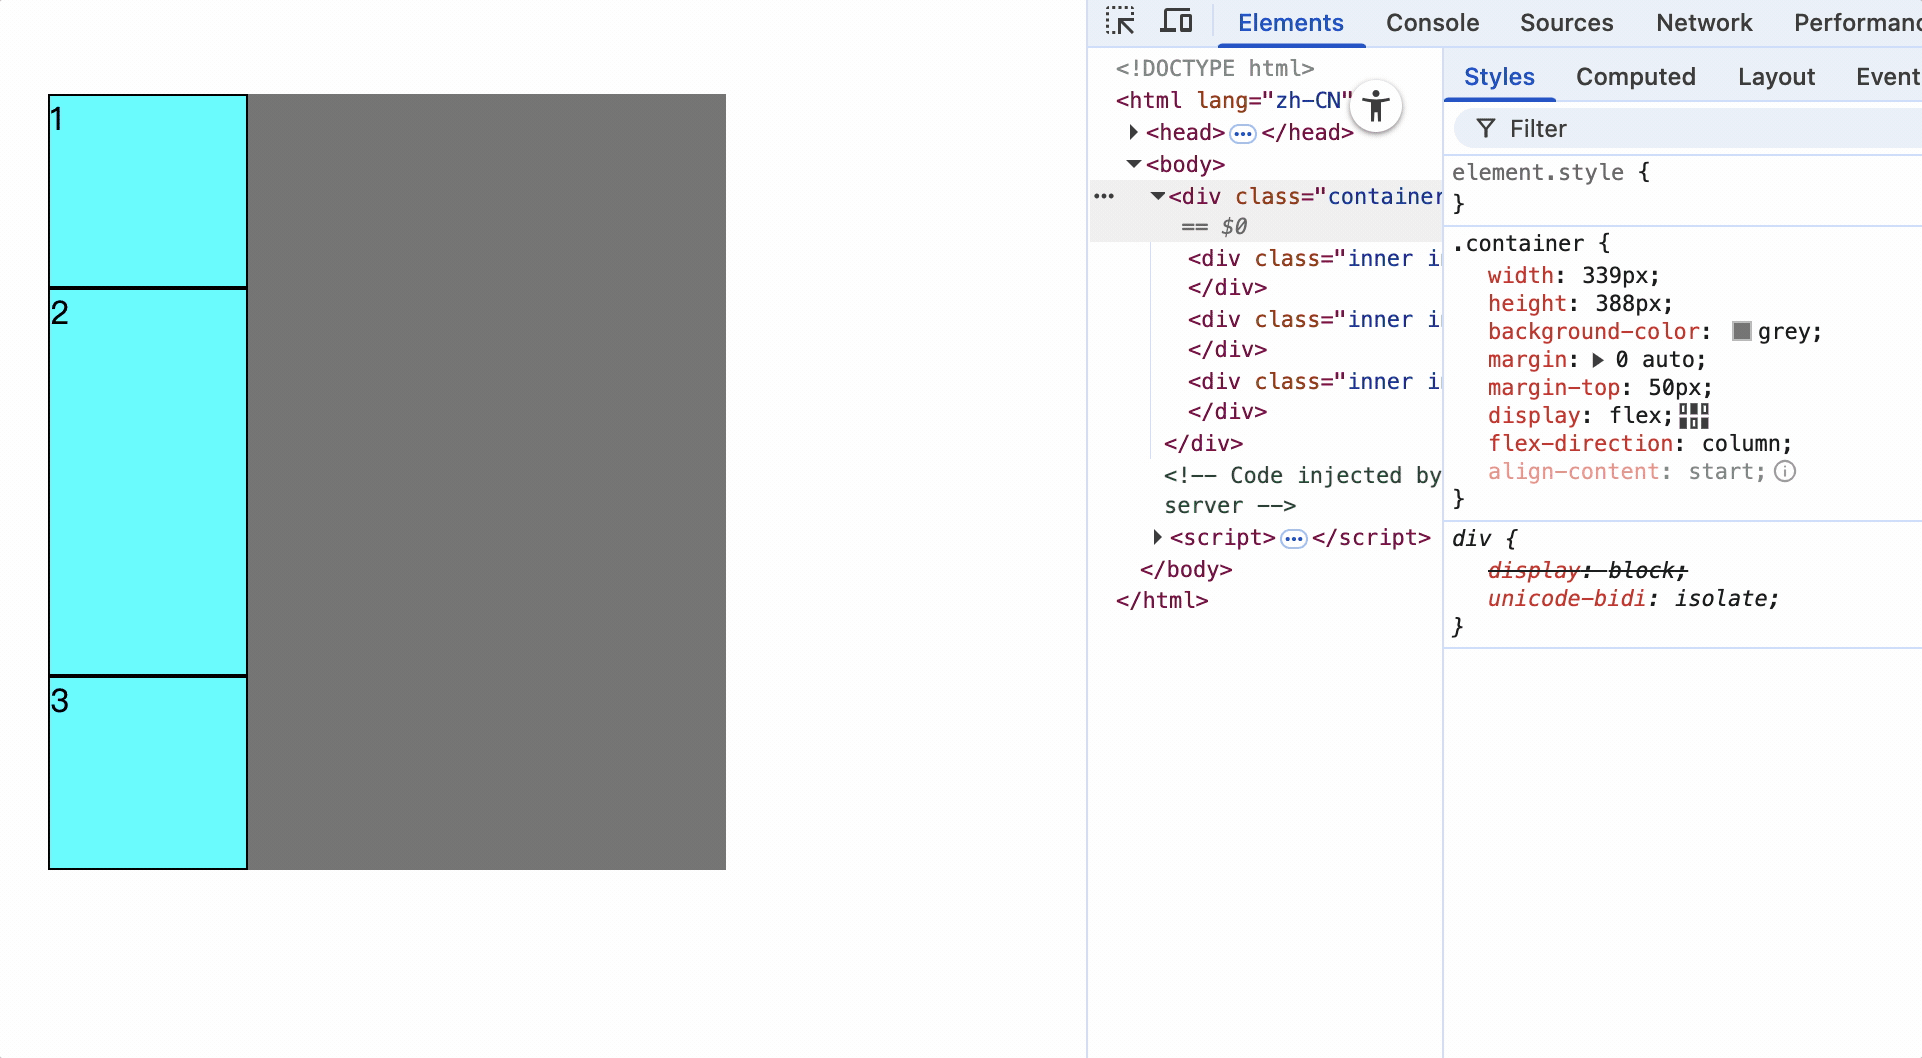This screenshot has width=1922, height=1058.
Task: Select the html lang="zh-CN" node
Action: pyautogui.click(x=1234, y=101)
